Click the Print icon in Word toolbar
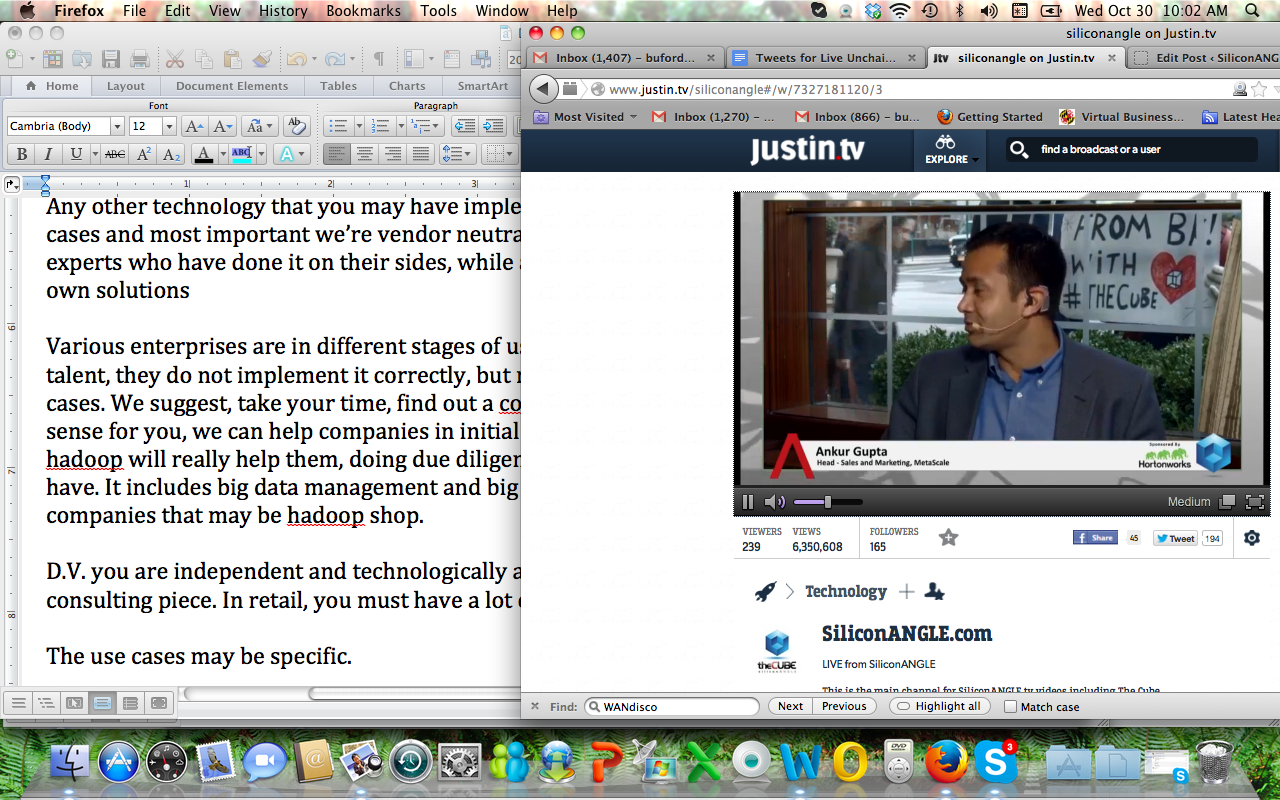This screenshot has width=1280, height=800. pos(140,59)
